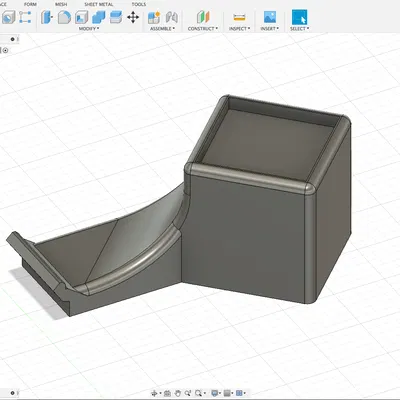This screenshot has width=400, height=400.
Task: Click the Insert image icon
Action: [270, 17]
